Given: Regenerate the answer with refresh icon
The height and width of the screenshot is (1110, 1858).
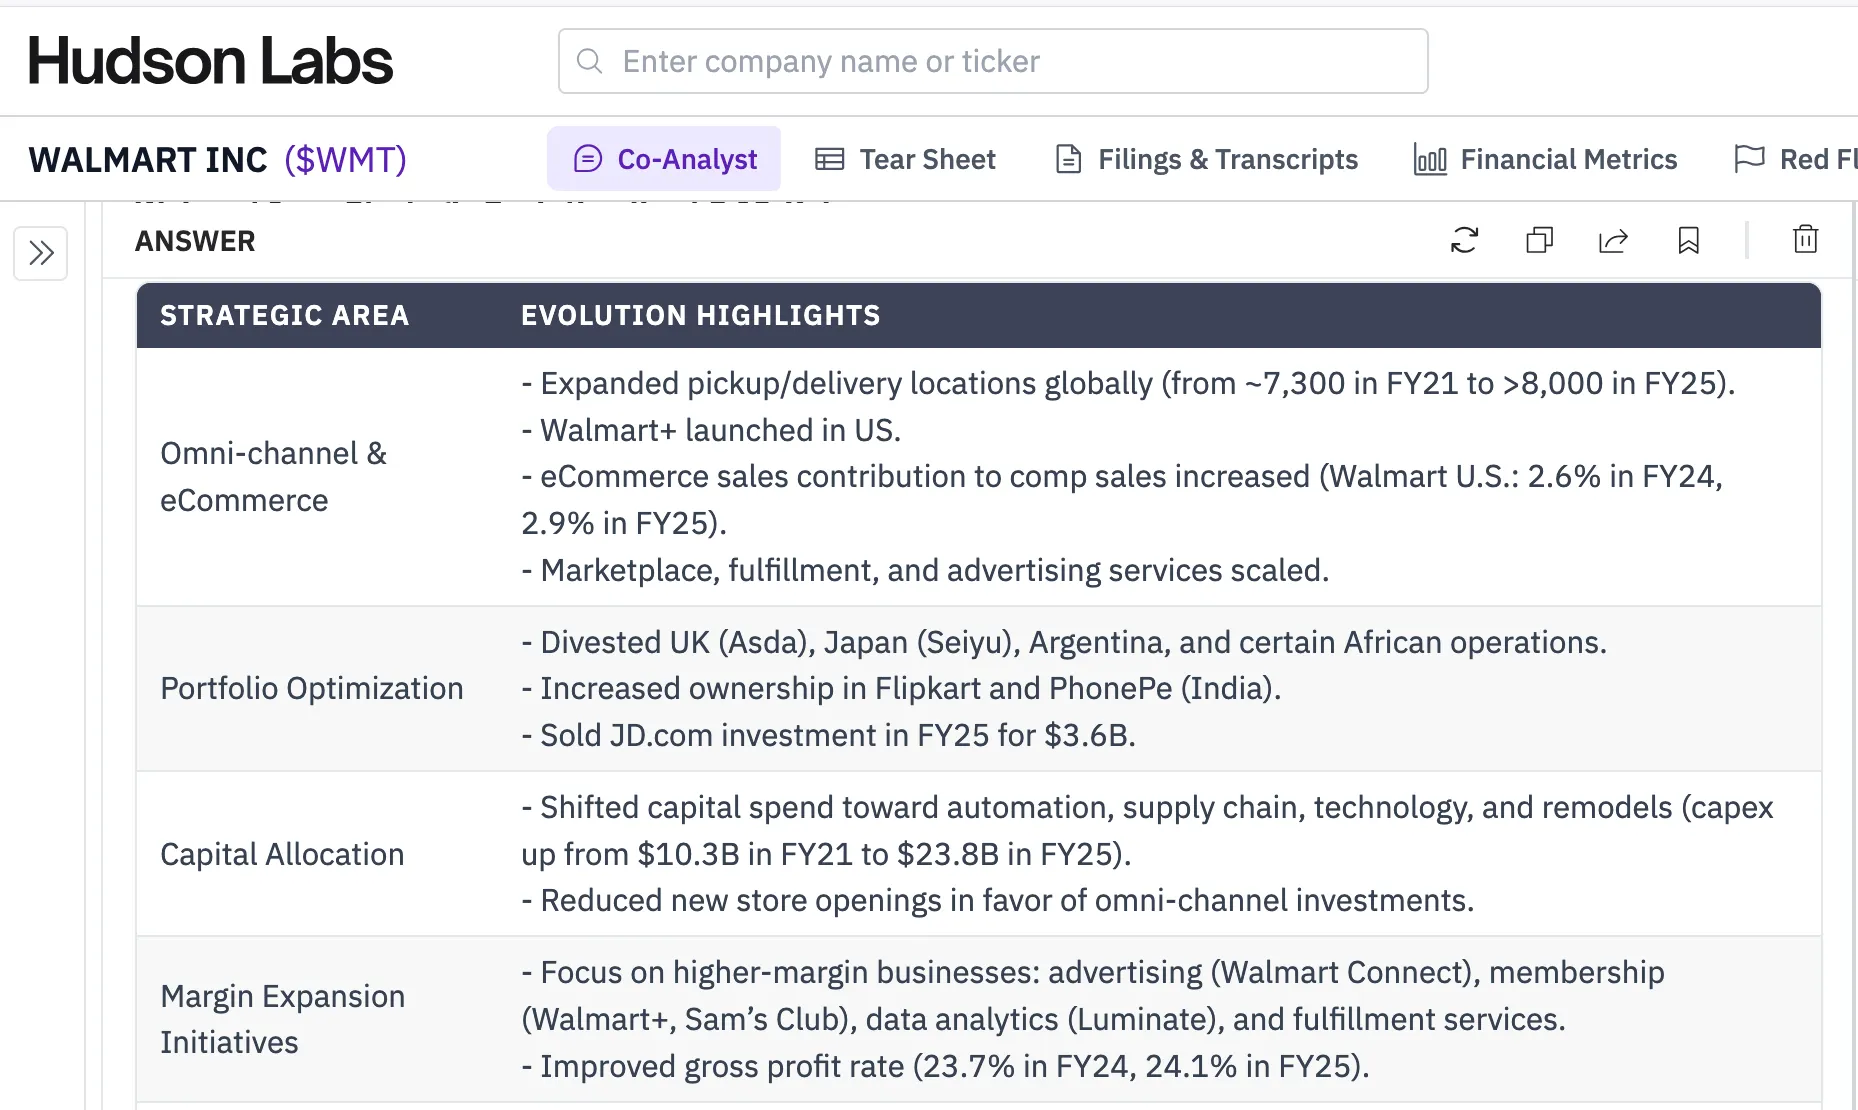Looking at the screenshot, I should 1464,240.
